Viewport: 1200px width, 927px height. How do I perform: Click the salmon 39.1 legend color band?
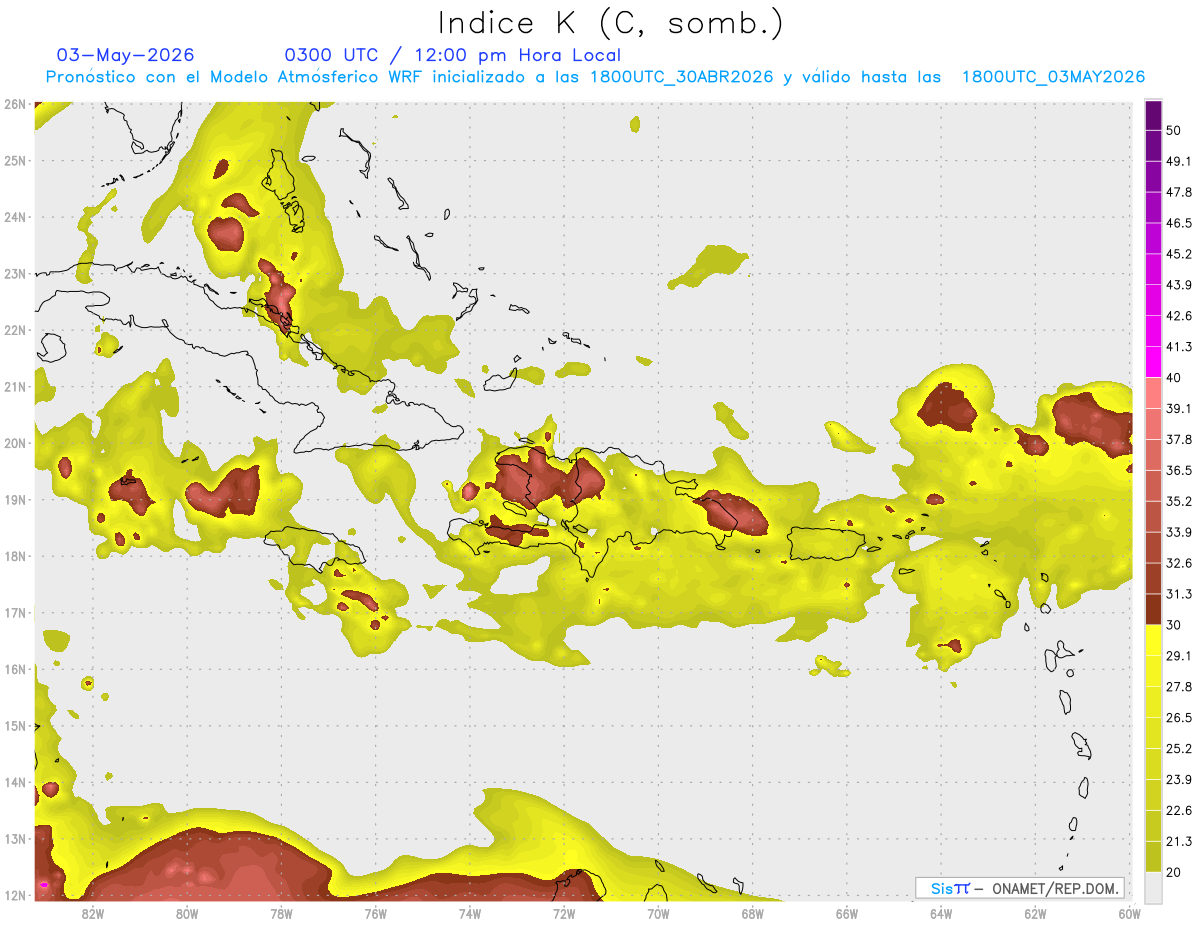(1153, 393)
